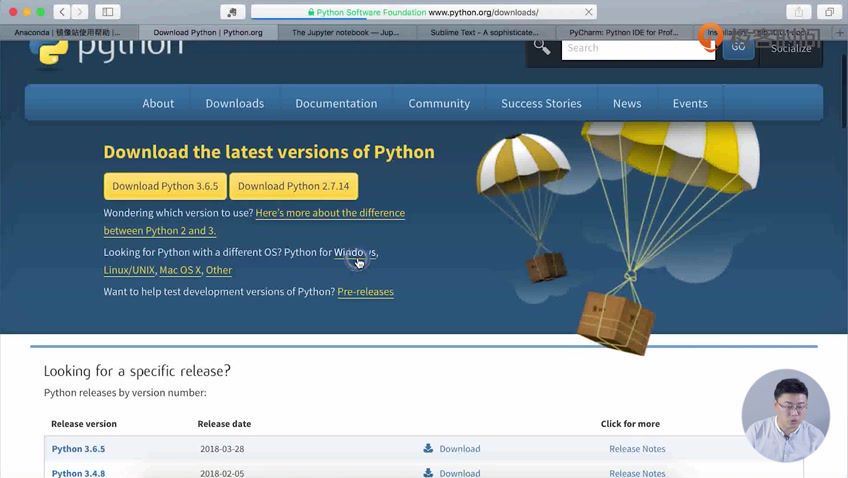Open the Events menu
This screenshot has height=478, width=848.
pyautogui.click(x=690, y=103)
